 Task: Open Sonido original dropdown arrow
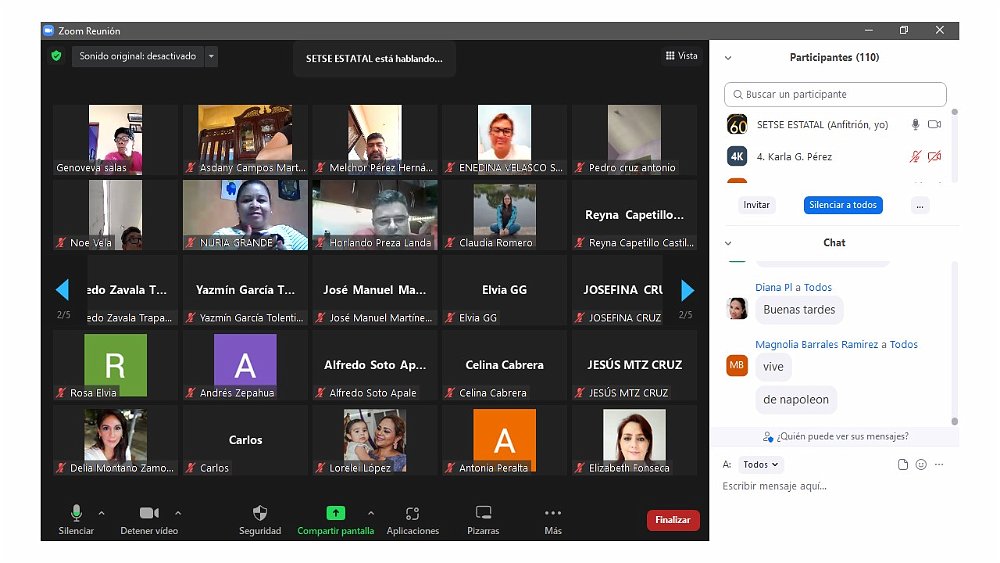coord(211,57)
